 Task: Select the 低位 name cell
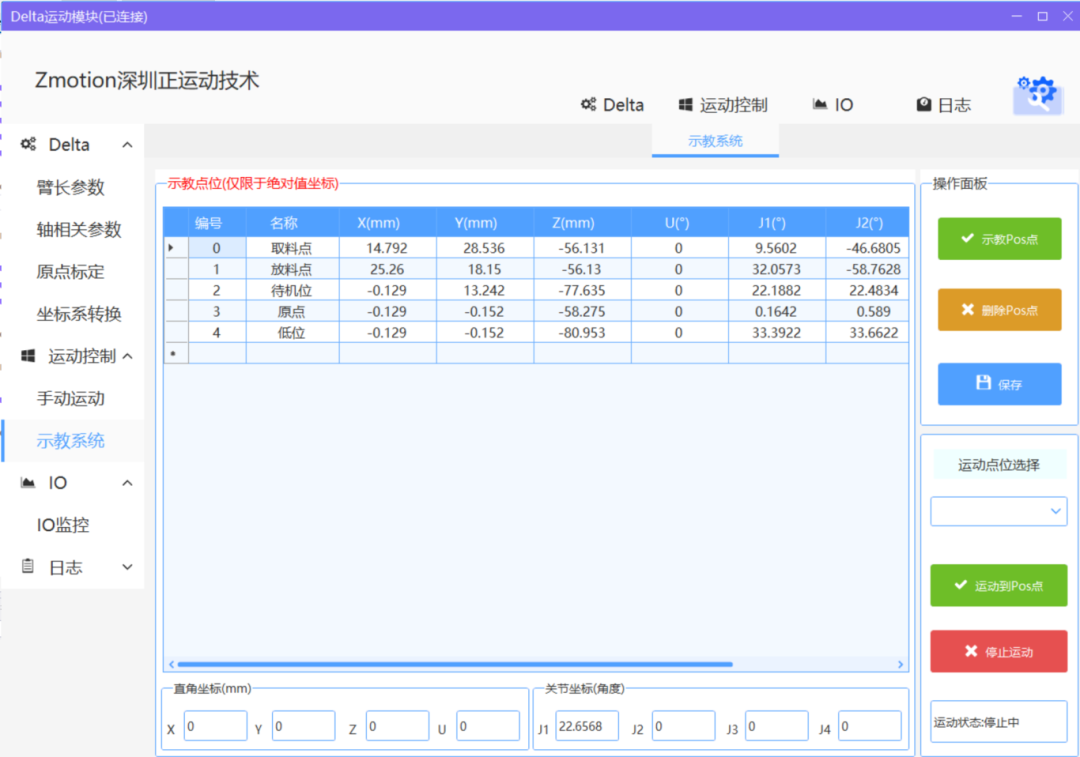tap(293, 333)
